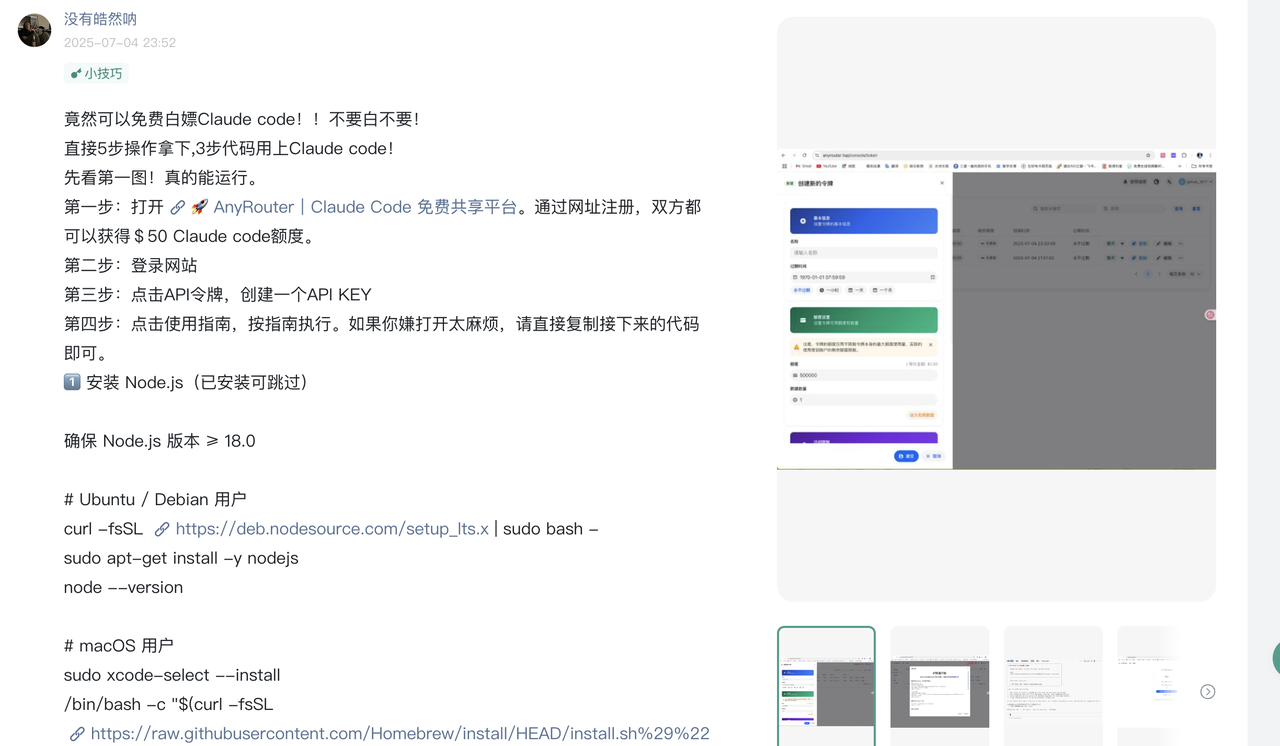Click the text 确保 Node.js 版本 ≥ 18.0

pyautogui.click(x=160, y=441)
